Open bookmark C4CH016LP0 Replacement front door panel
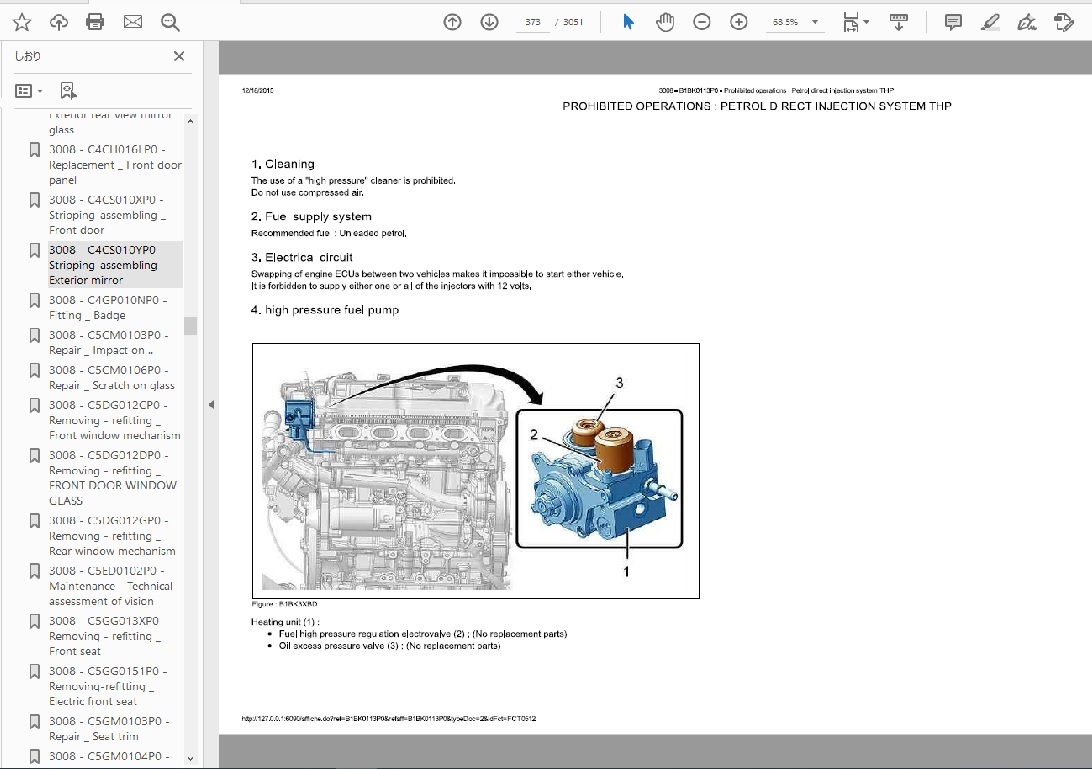 (115, 164)
